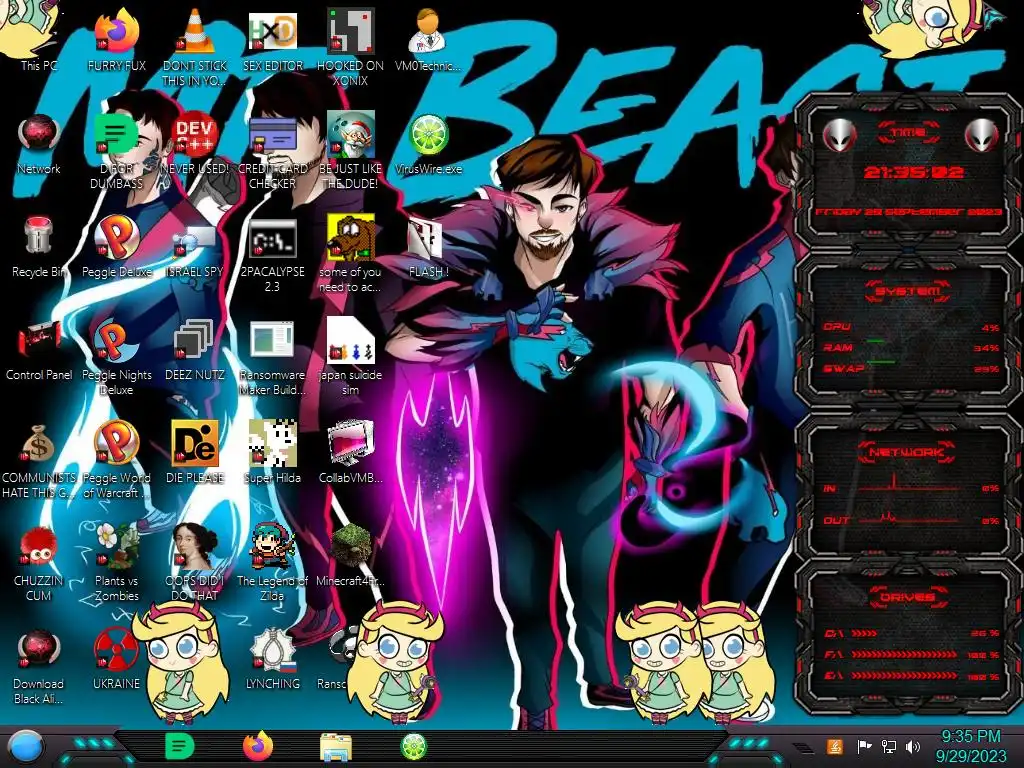Open the network tray icon
Viewport: 1024px width, 768px height.
(x=889, y=746)
